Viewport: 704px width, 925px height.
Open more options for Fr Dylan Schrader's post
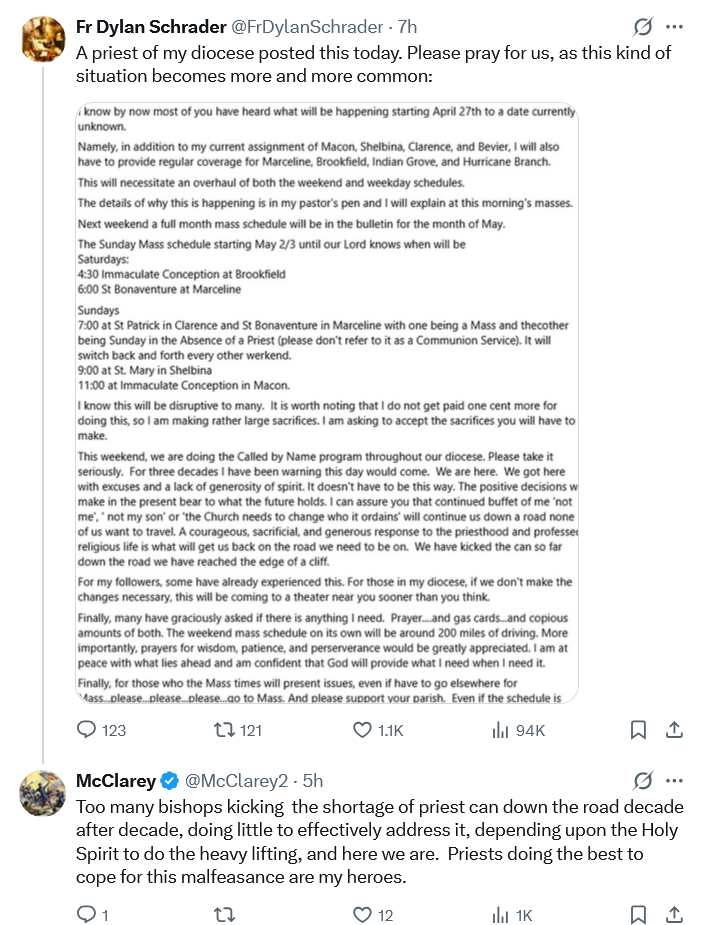tap(675, 27)
